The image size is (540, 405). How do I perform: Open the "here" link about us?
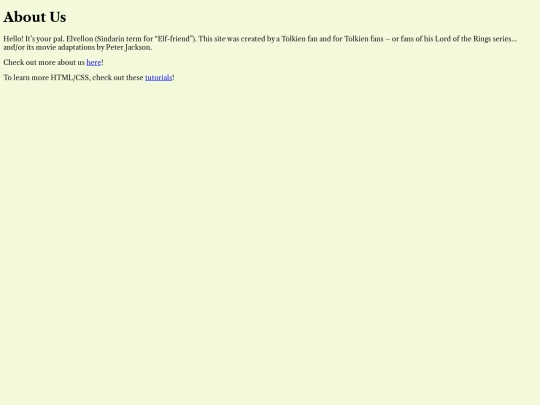point(94,62)
